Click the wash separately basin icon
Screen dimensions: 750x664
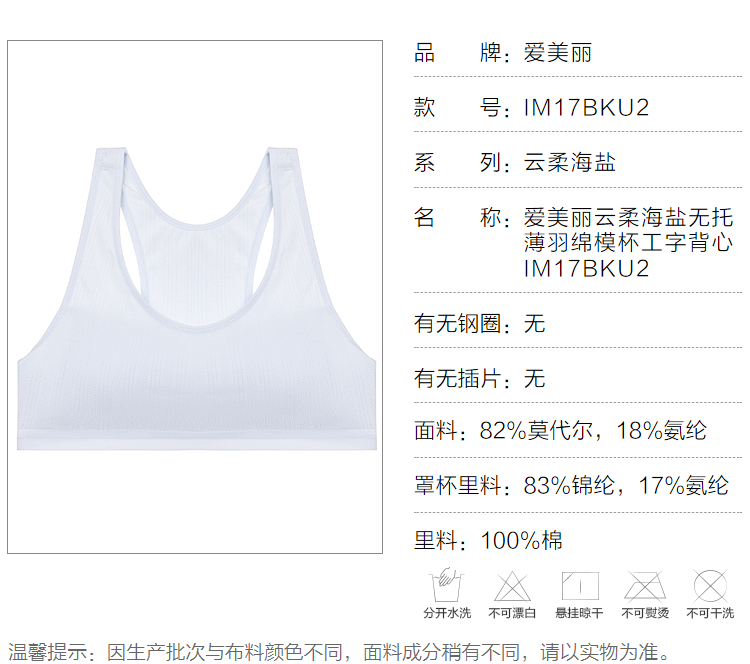click(446, 585)
